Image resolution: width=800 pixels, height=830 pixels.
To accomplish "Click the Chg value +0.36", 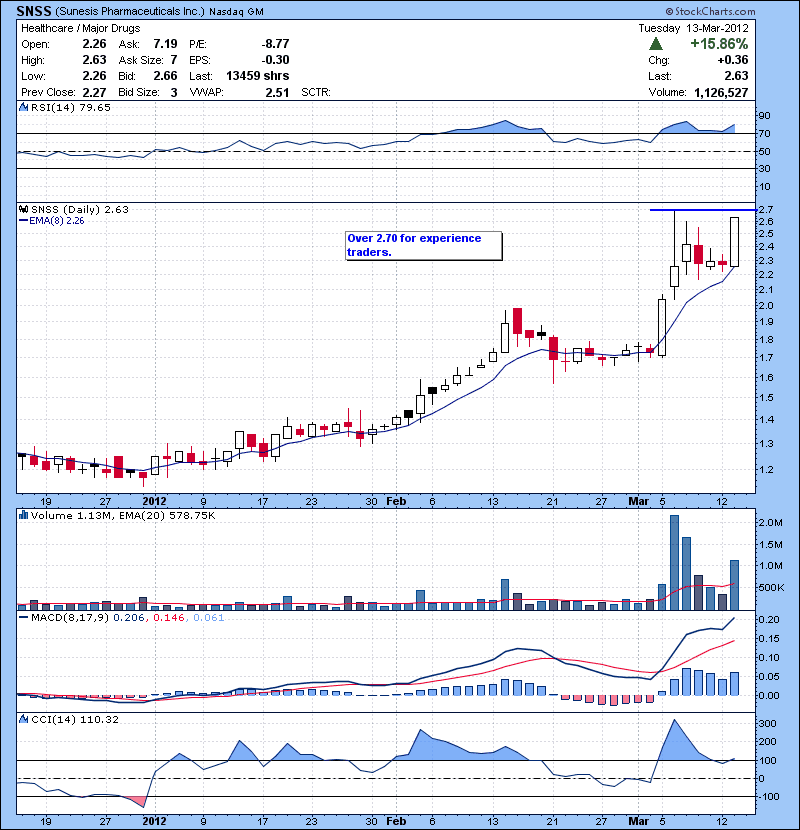I will (733, 60).
